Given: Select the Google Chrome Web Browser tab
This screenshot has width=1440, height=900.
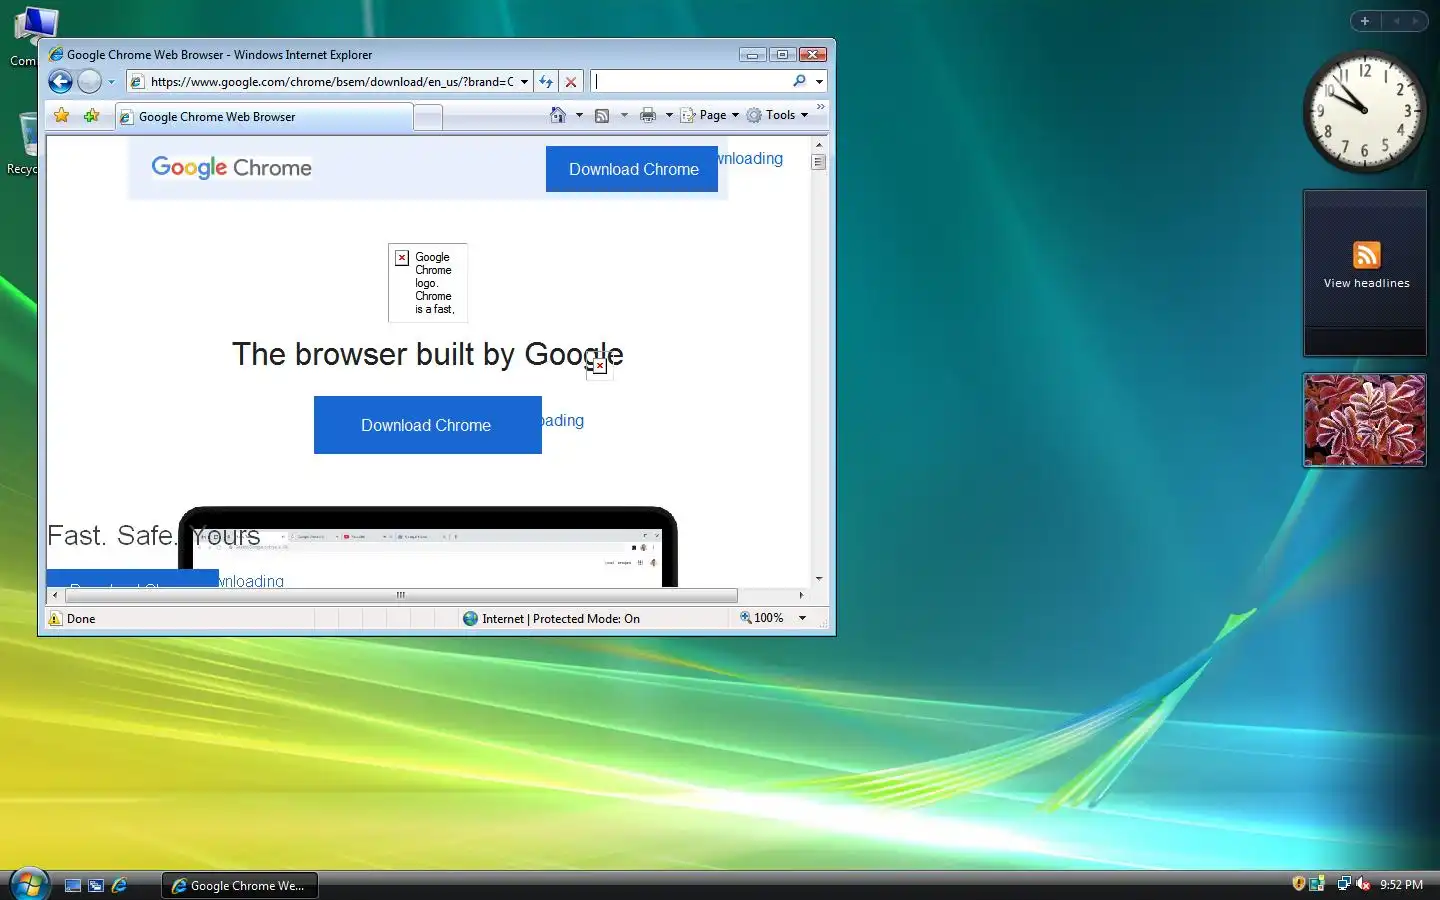Looking at the screenshot, I should (264, 117).
